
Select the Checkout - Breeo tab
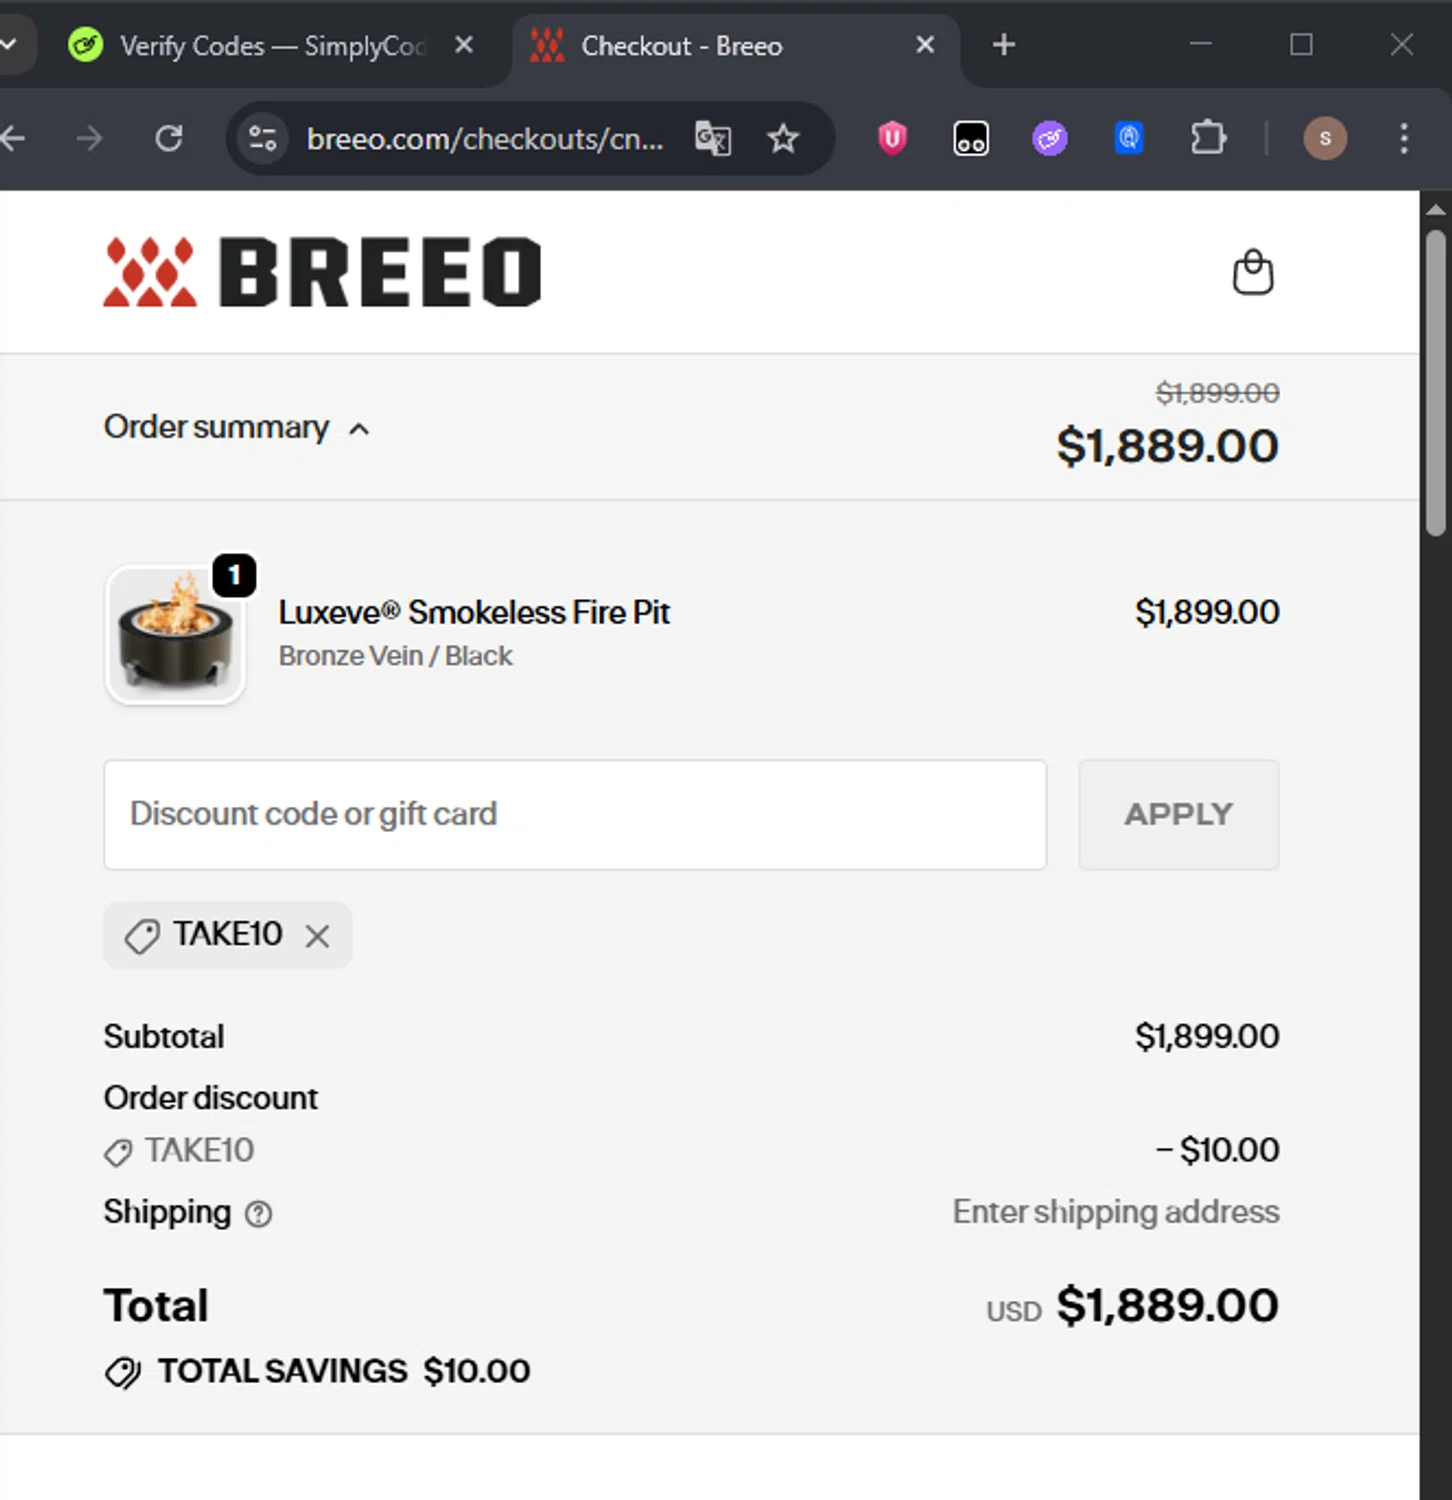point(700,46)
